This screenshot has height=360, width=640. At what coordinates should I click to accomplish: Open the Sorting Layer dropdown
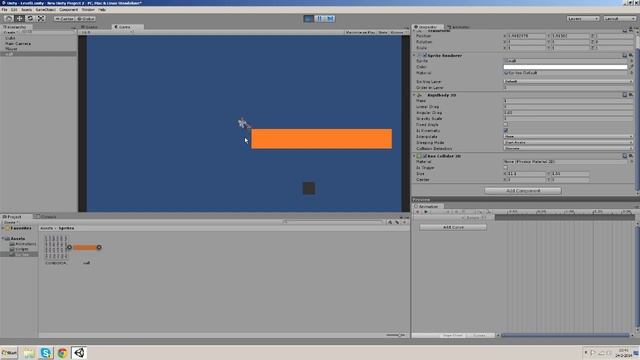tap(568, 82)
